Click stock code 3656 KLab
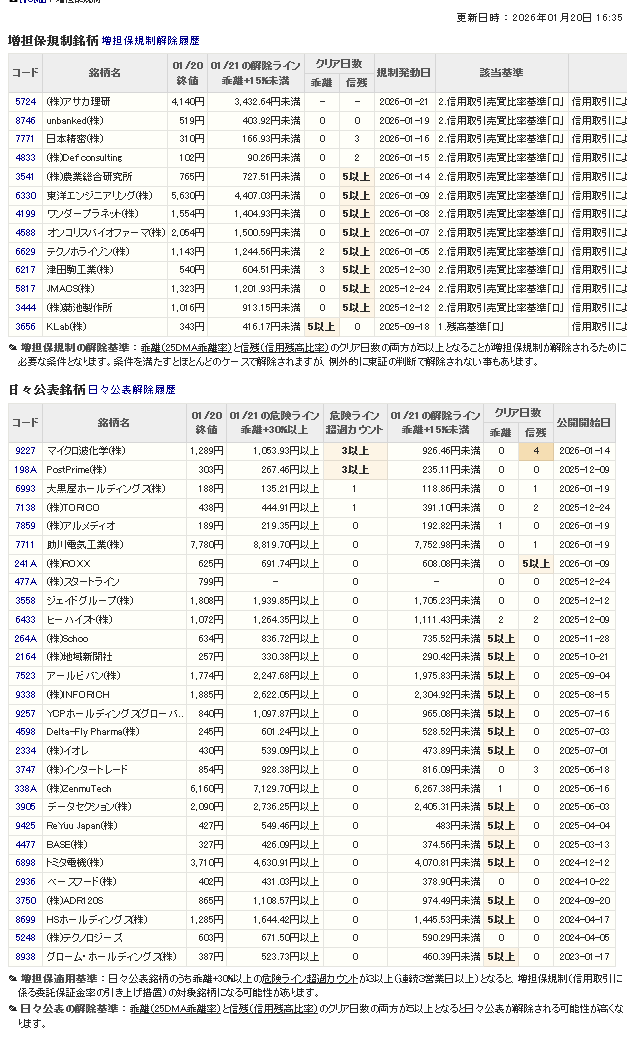Image resolution: width=632 pixels, height=1037 pixels. coord(25,326)
